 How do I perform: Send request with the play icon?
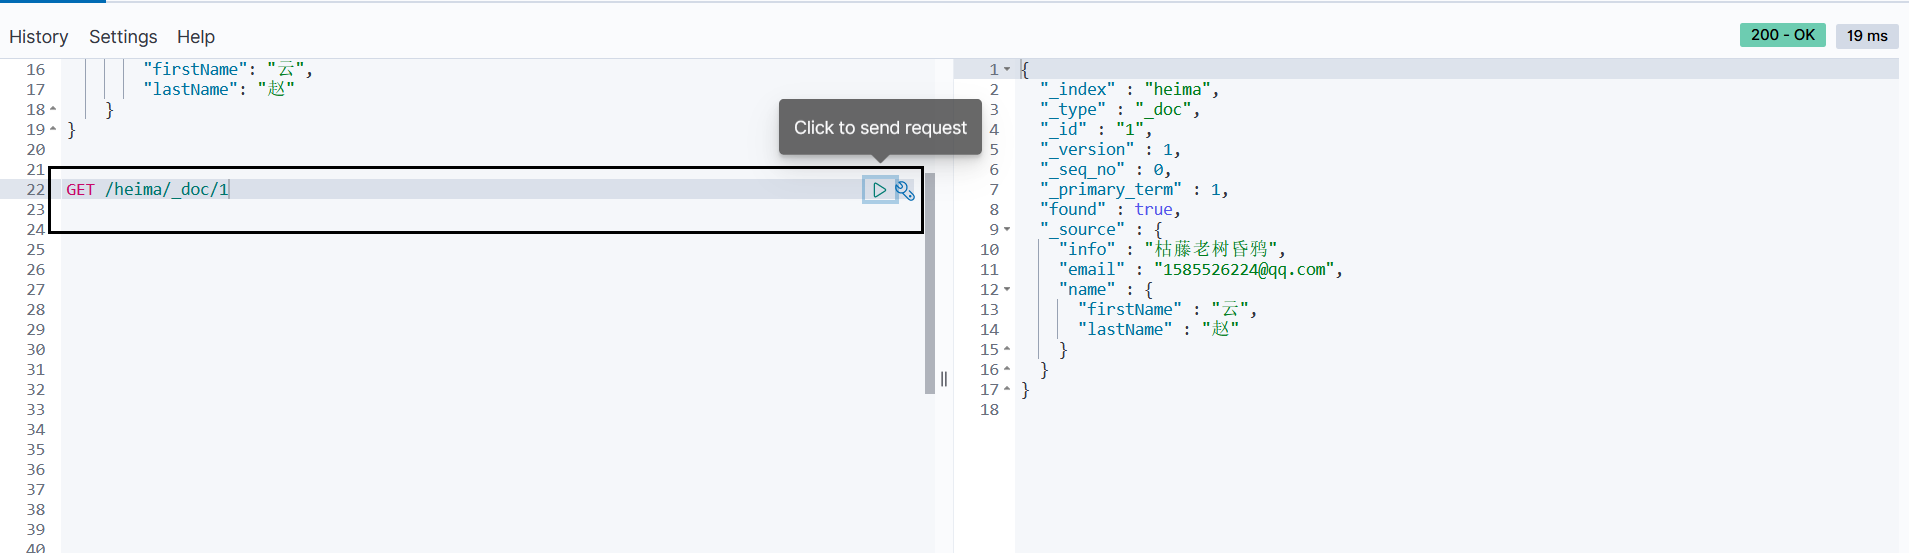click(x=879, y=189)
